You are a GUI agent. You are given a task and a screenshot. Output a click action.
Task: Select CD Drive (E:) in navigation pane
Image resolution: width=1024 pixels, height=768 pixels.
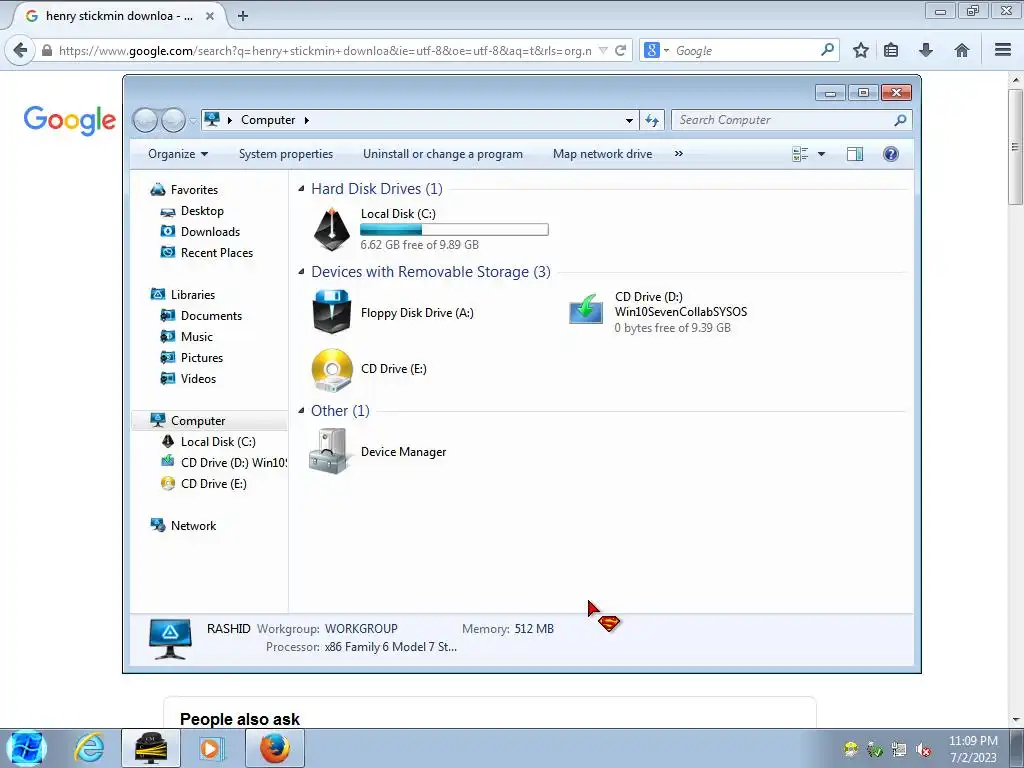[214, 484]
